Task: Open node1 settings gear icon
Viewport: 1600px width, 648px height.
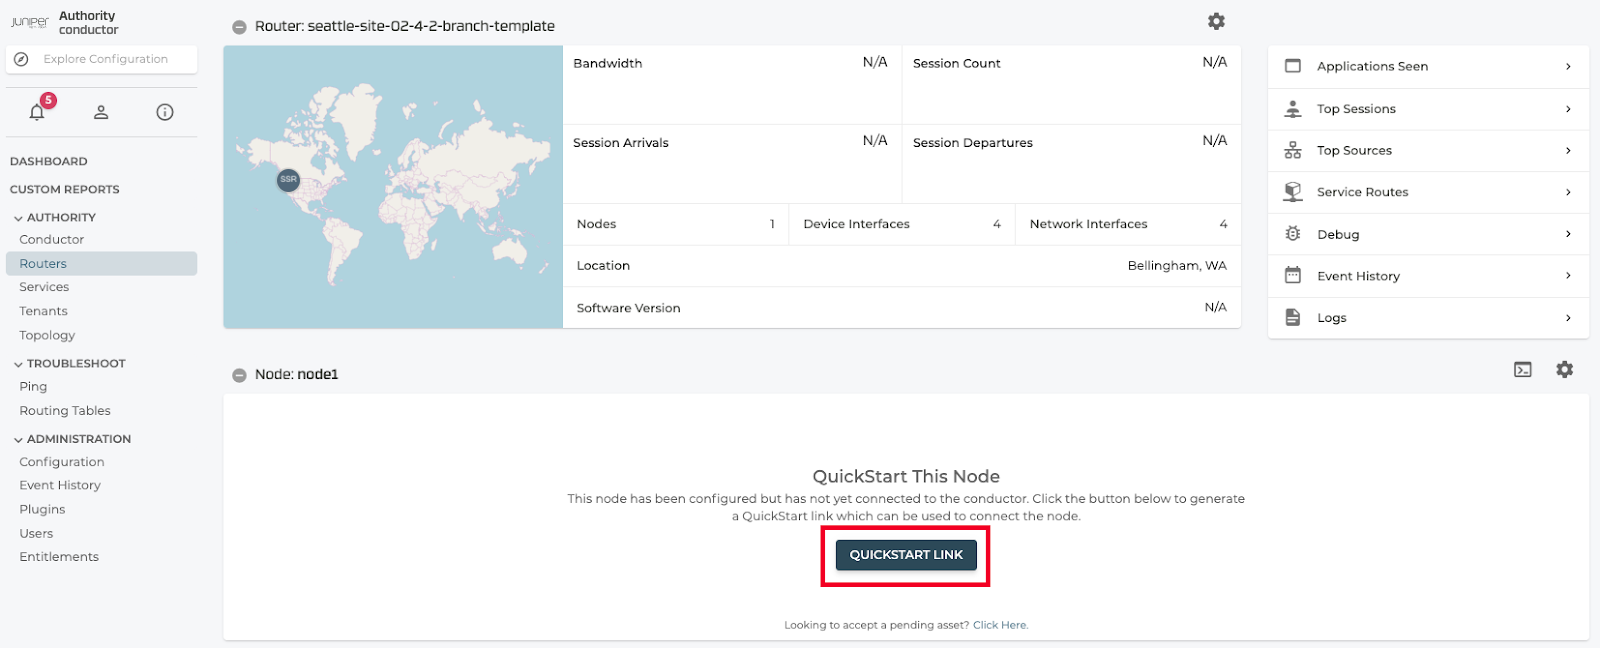Action: [x=1565, y=370]
